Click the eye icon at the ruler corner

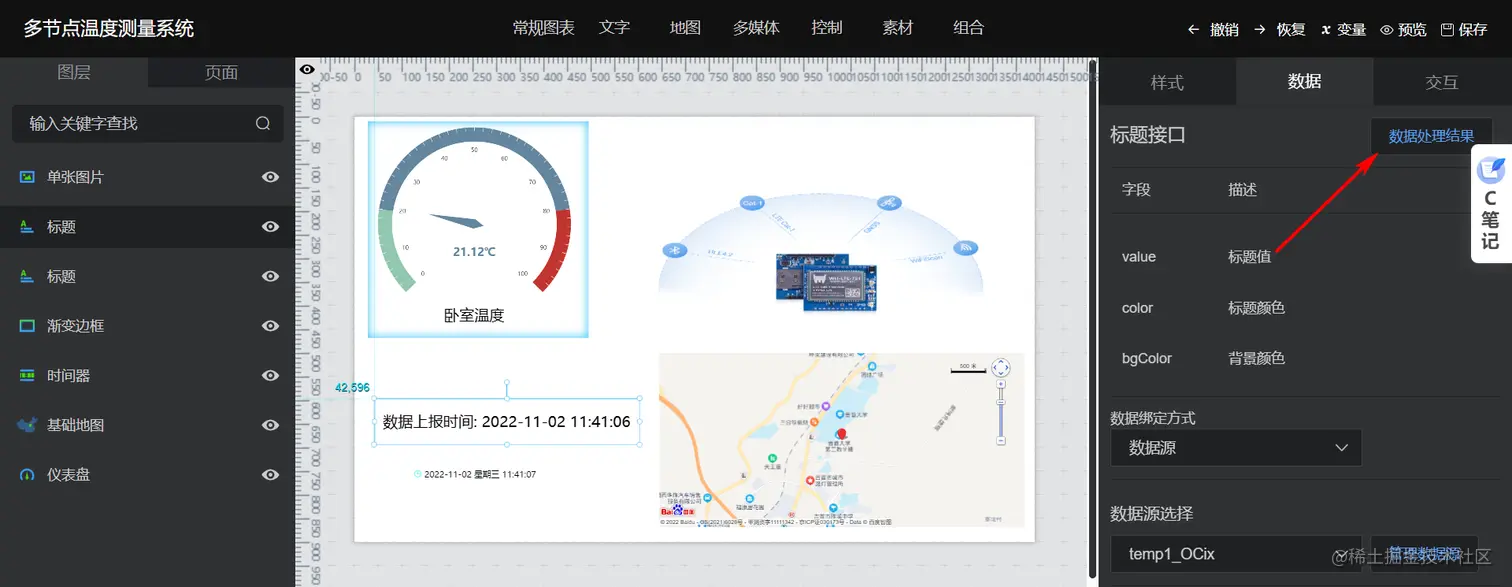pyautogui.click(x=308, y=69)
